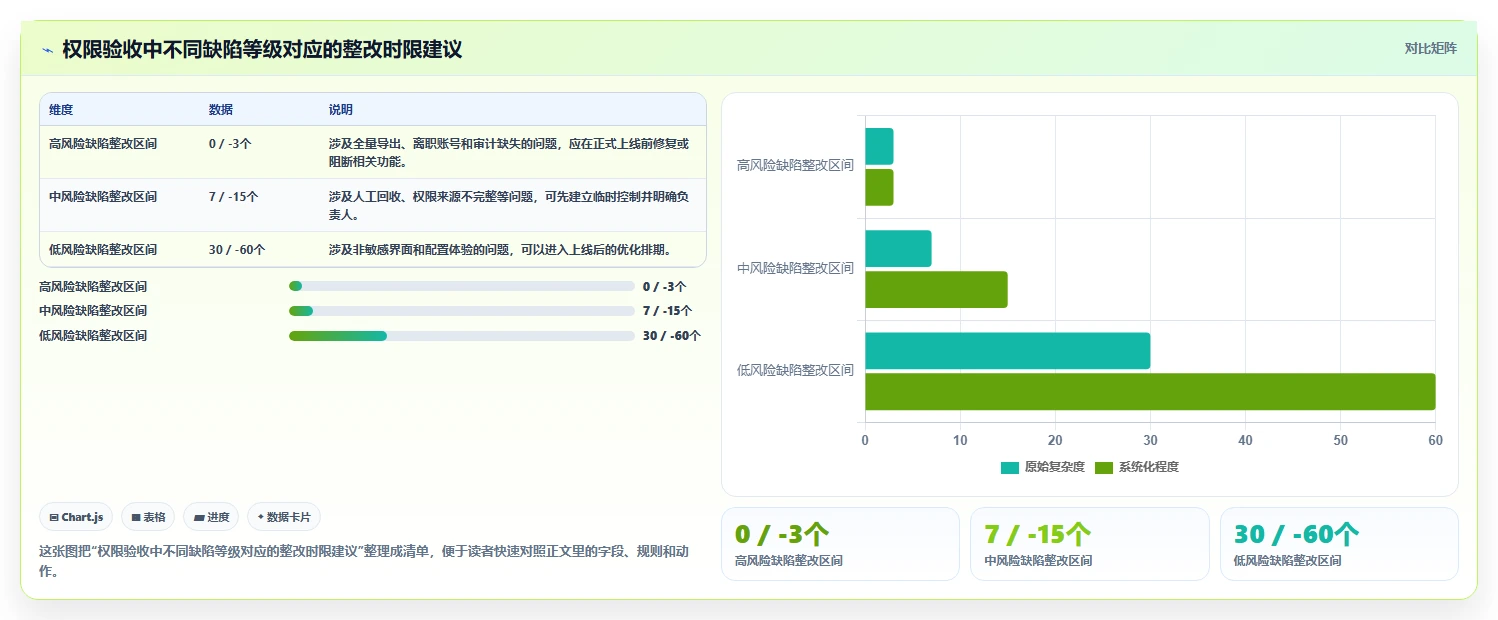Click the 对比矩阵 label in header
1498x620 pixels.
click(x=1431, y=48)
